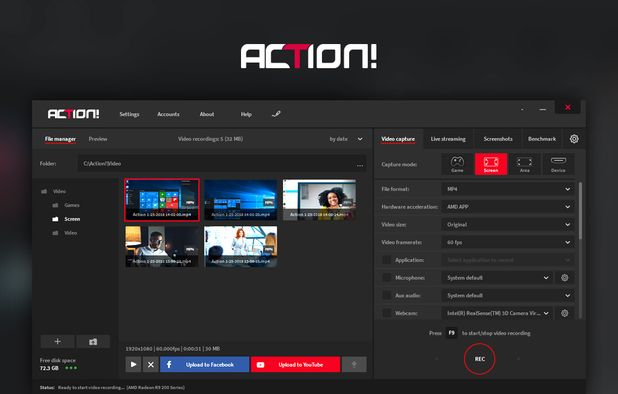Switch to the Screenshots tab

tap(498, 139)
